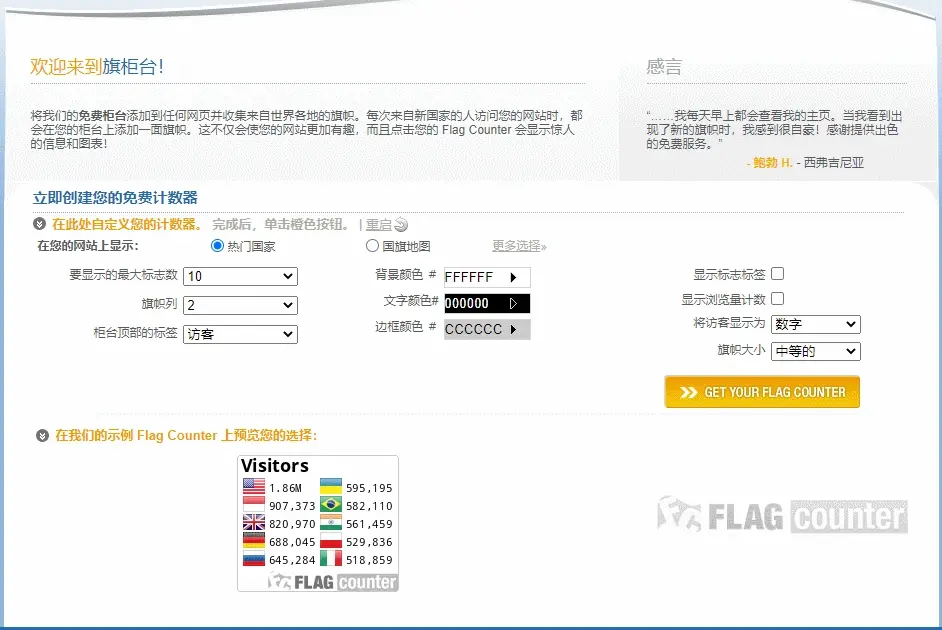Open the 旗帜大小 dropdown showing 中等的
This screenshot has width=942, height=630.
click(816, 351)
